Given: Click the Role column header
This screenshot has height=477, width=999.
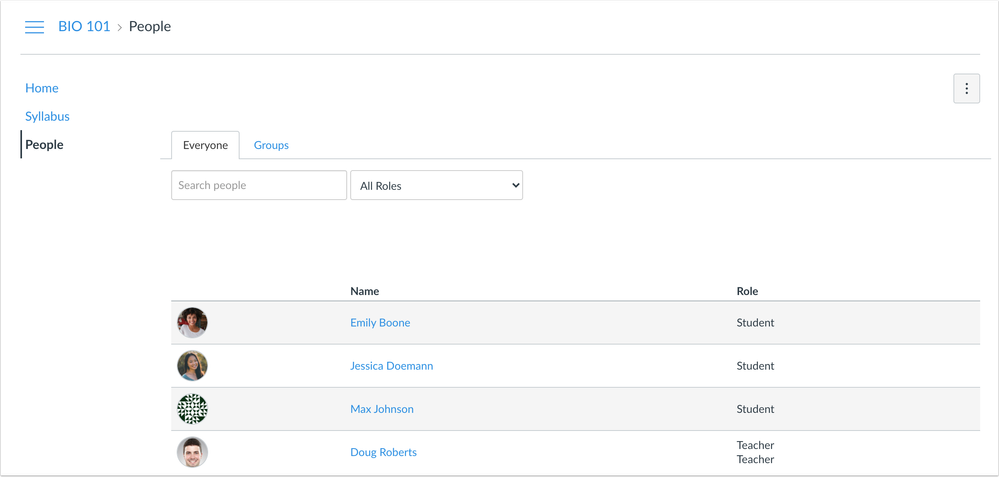Looking at the screenshot, I should pos(747,291).
